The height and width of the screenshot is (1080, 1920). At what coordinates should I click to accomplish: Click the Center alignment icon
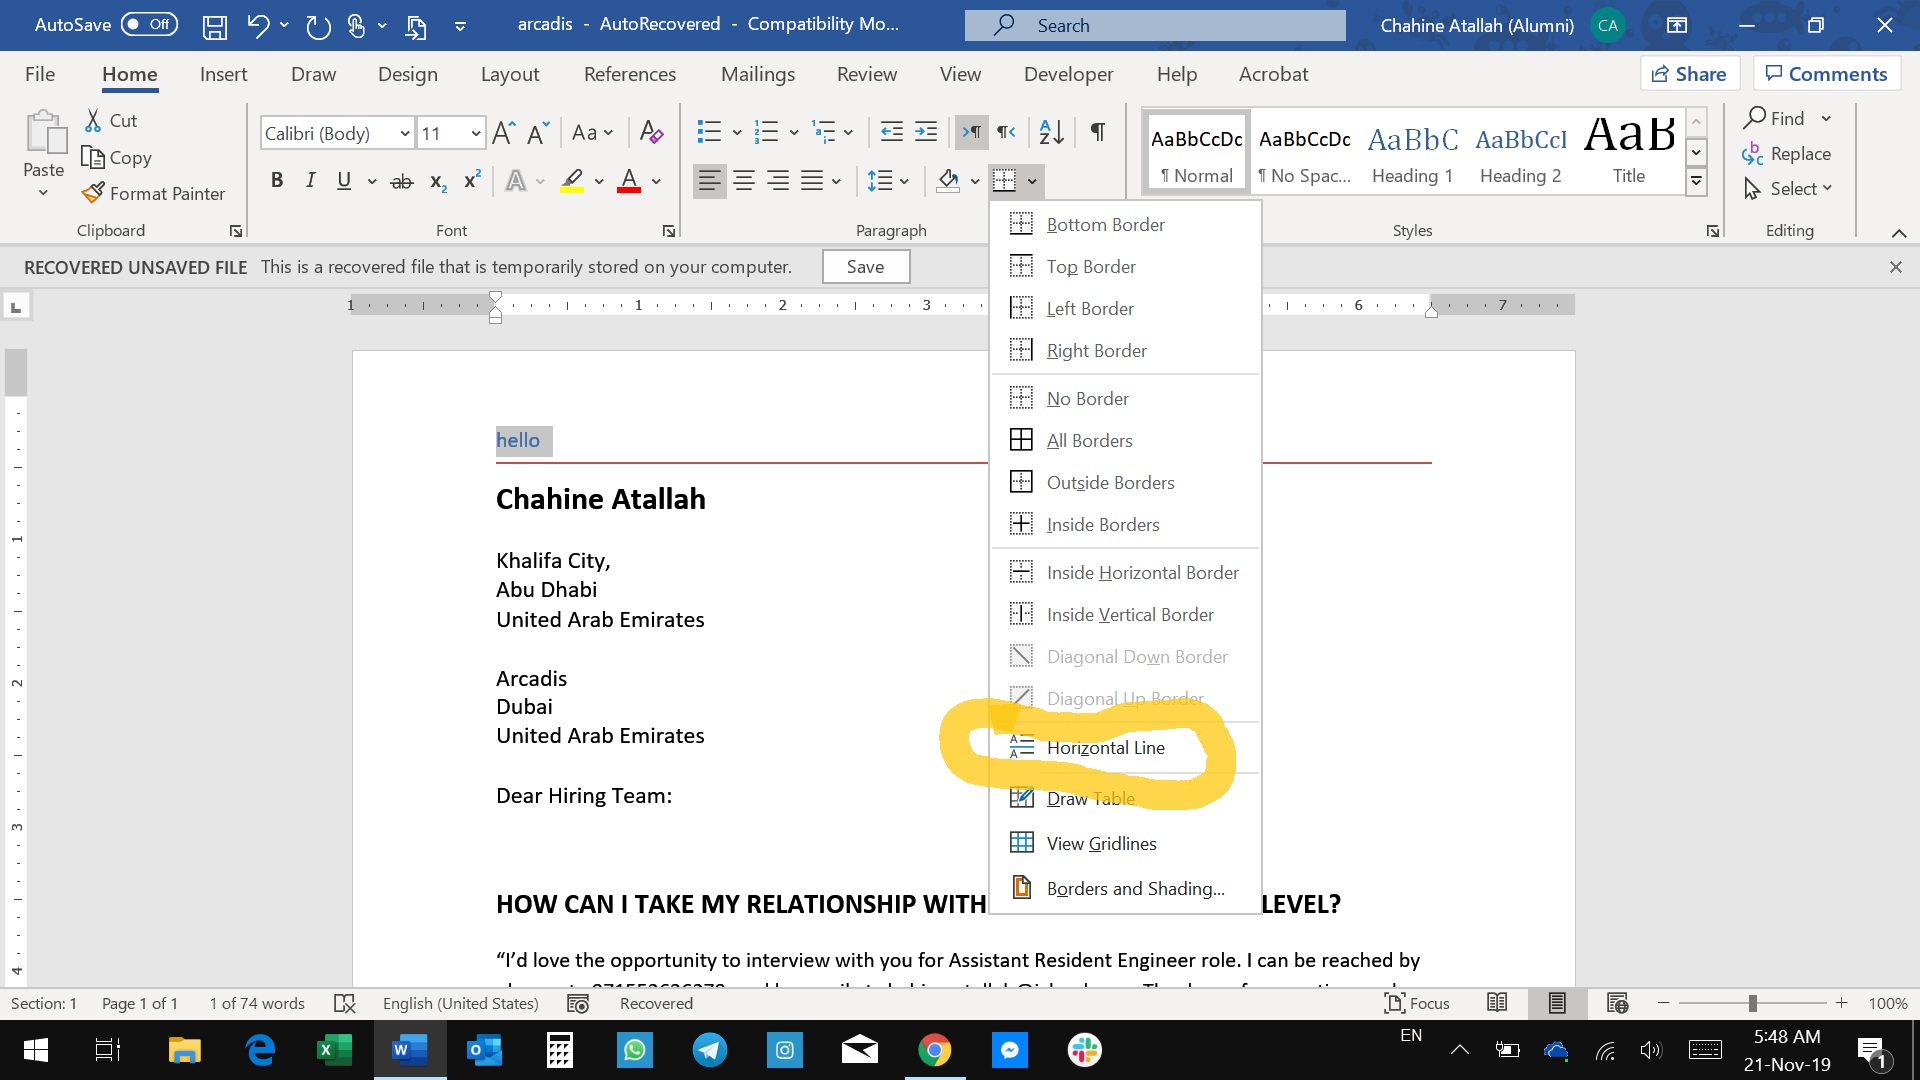743,181
